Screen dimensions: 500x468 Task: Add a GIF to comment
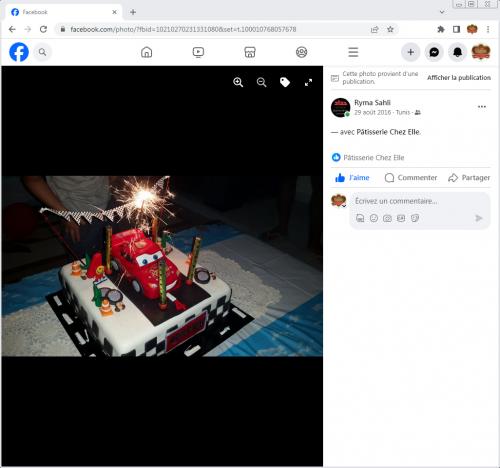tap(401, 218)
